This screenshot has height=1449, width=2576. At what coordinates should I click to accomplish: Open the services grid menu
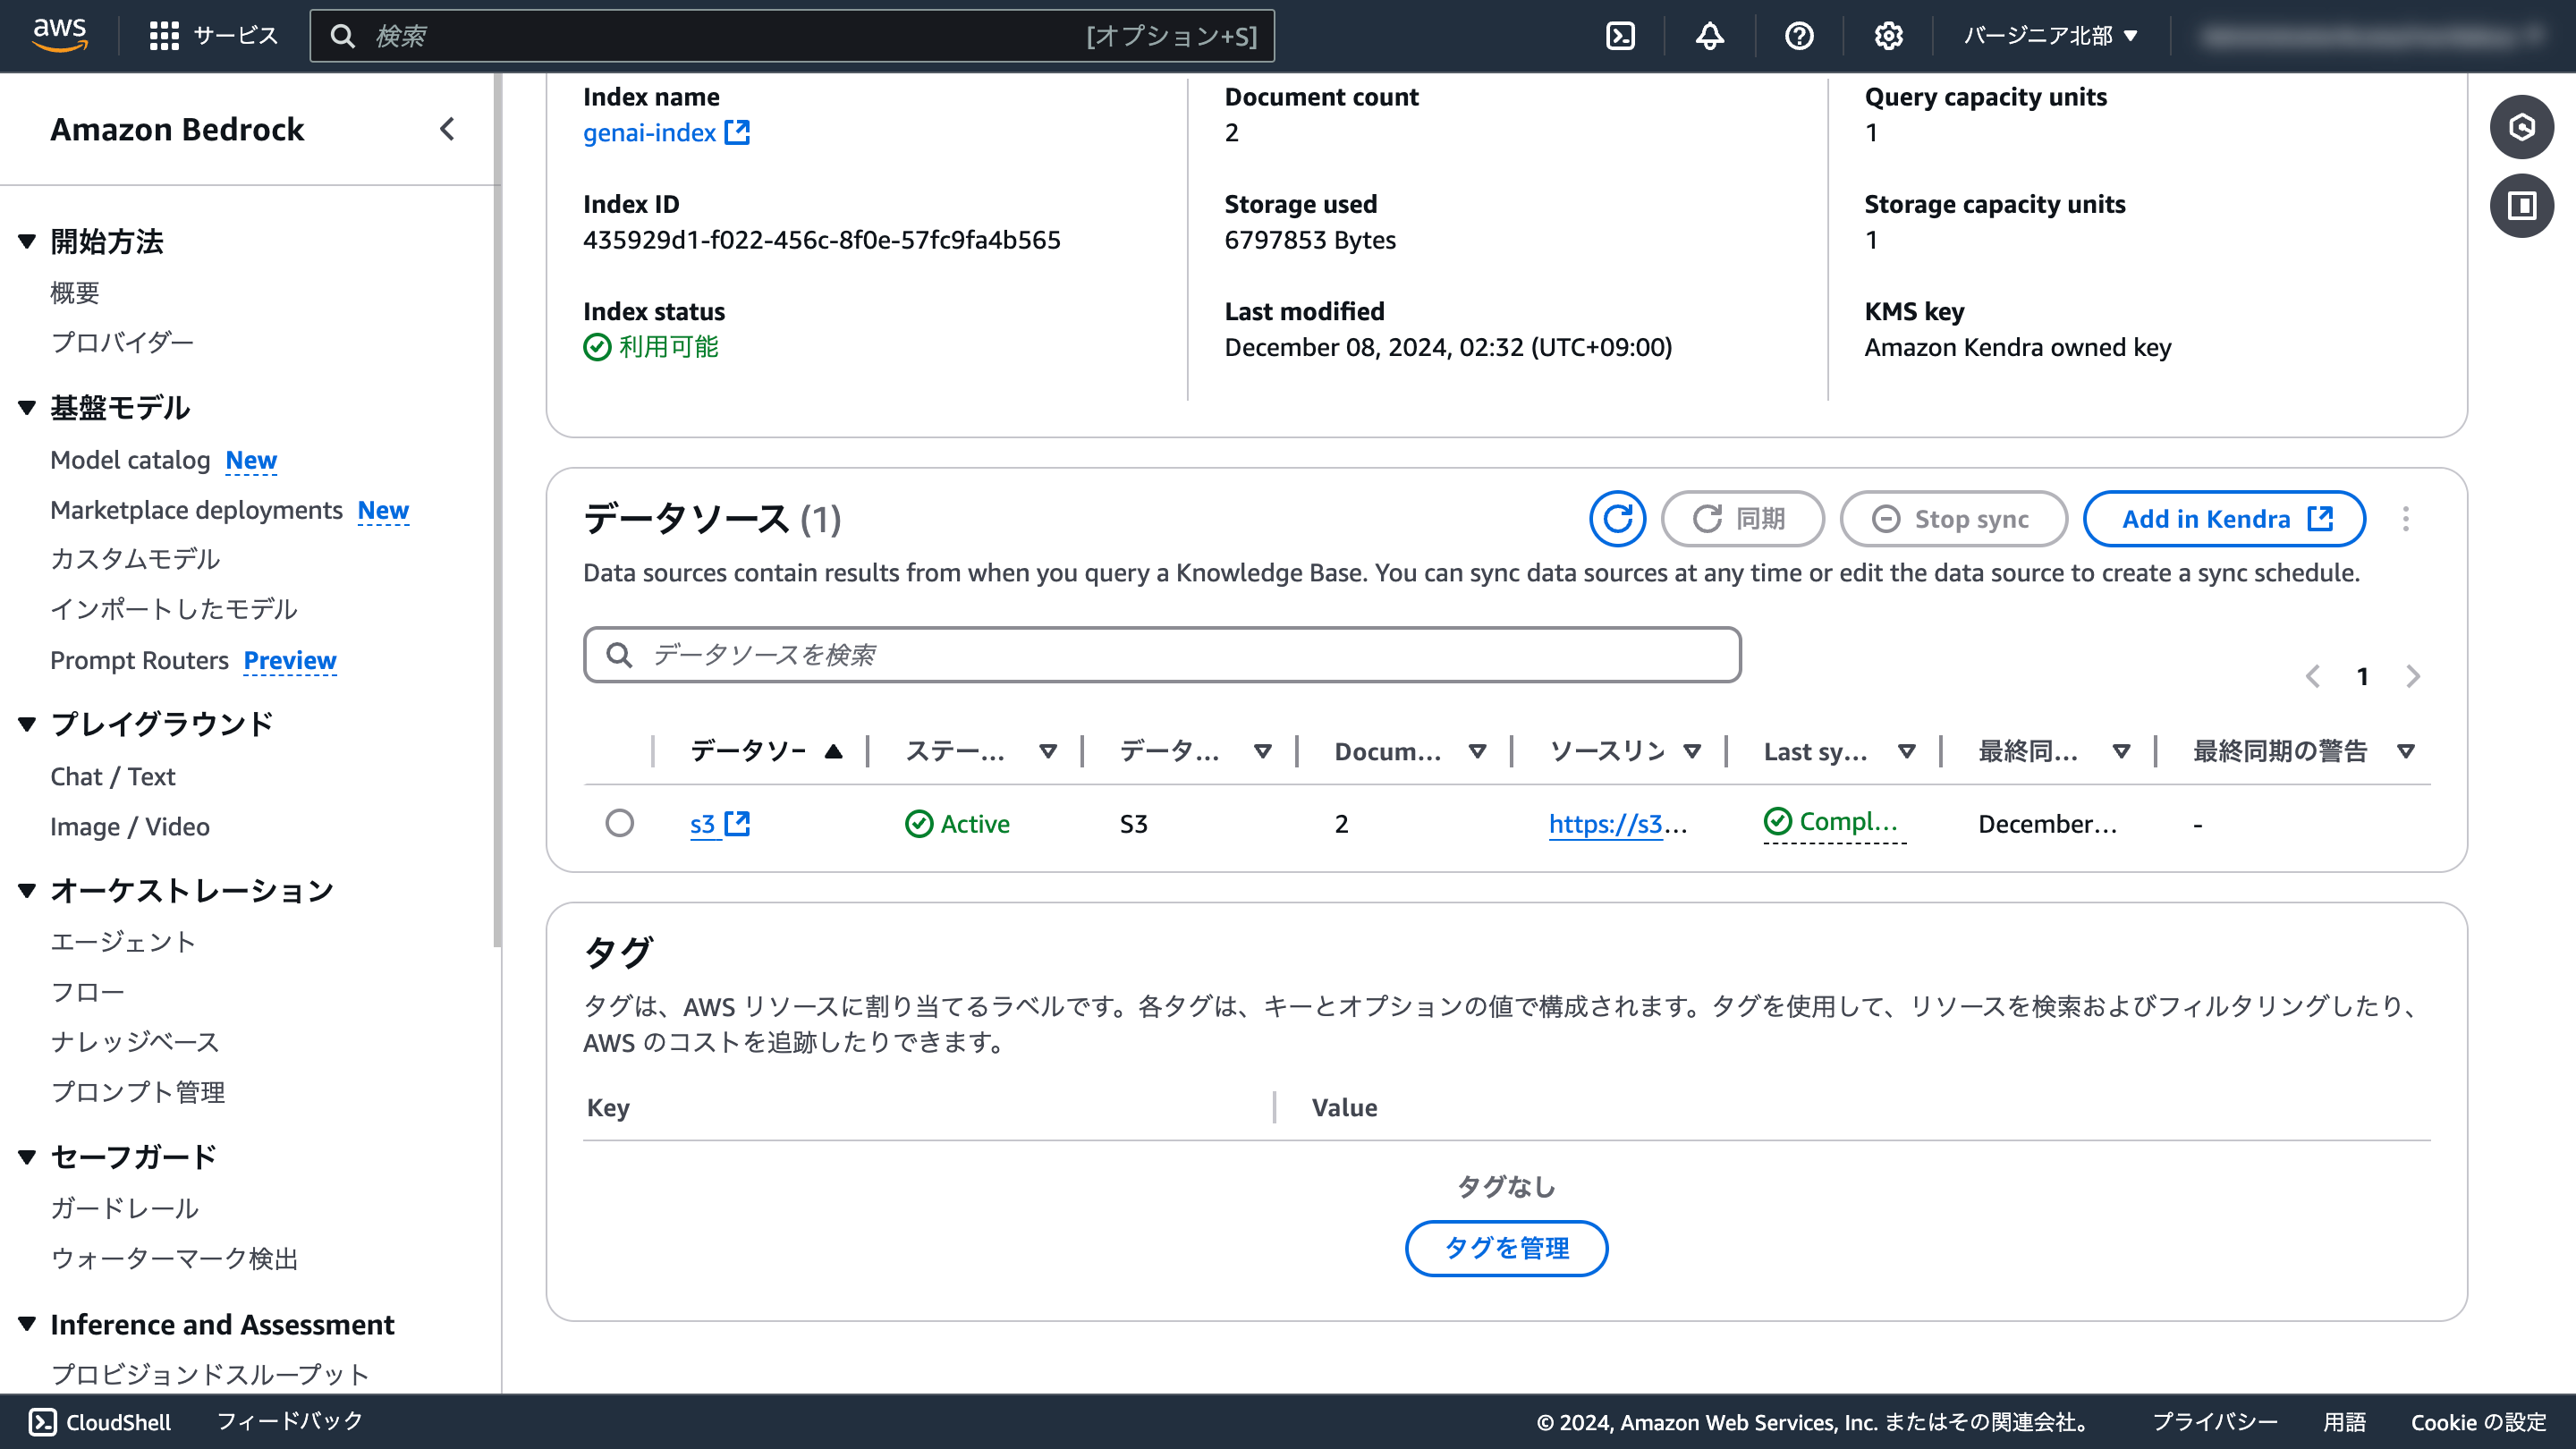click(164, 36)
